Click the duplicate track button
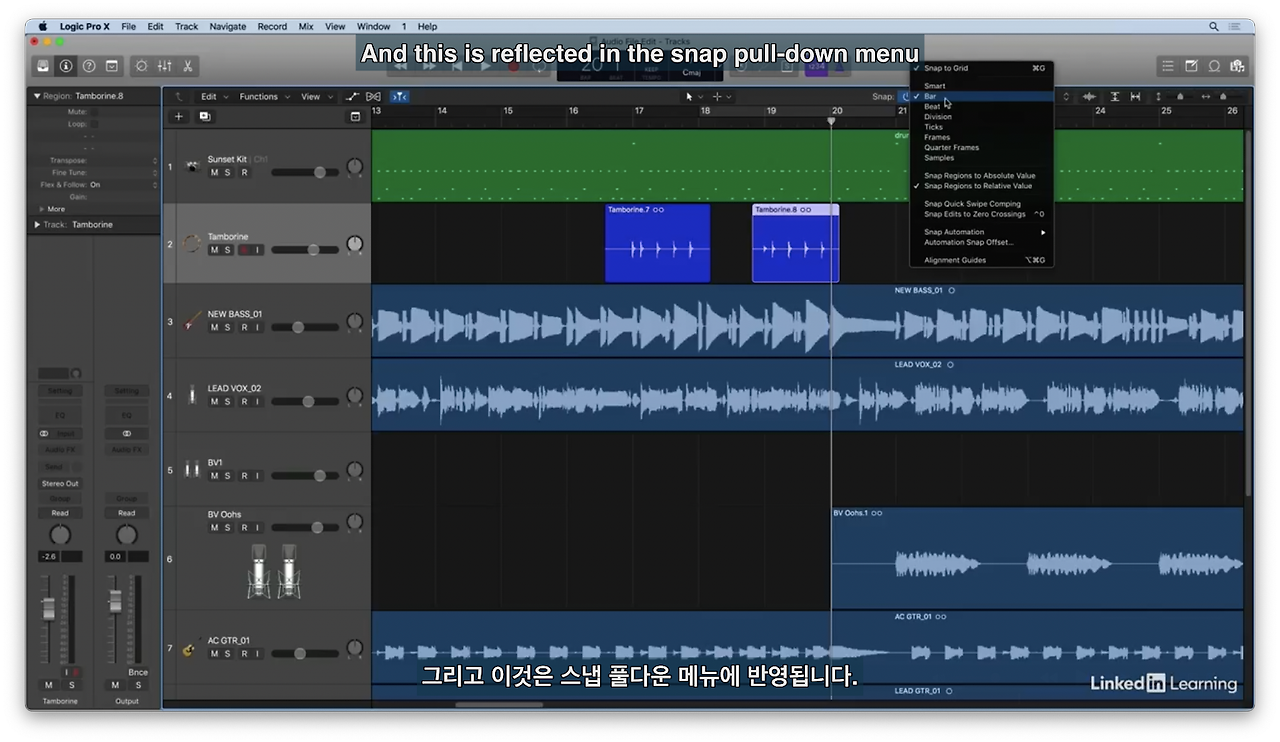 click(x=204, y=116)
